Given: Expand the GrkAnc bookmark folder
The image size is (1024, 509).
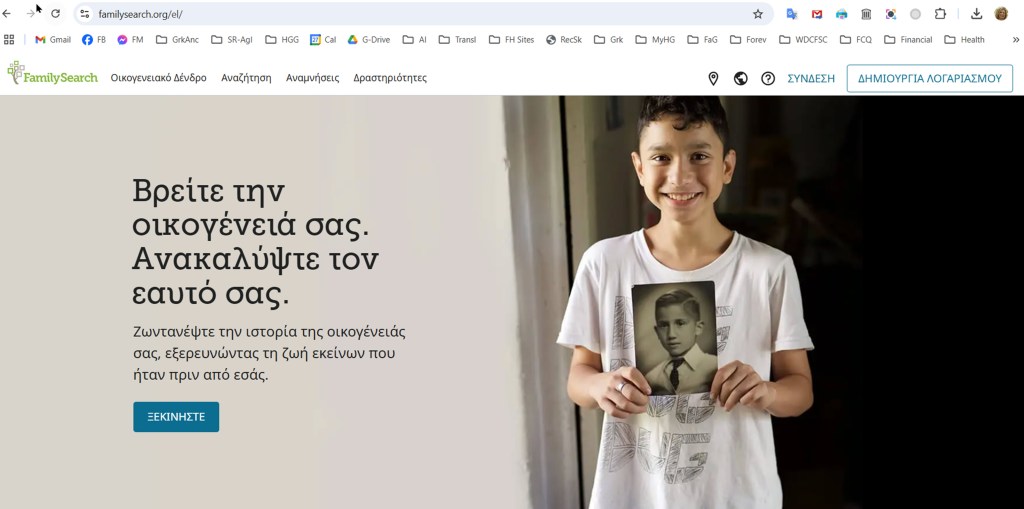Looking at the screenshot, I should [x=178, y=40].
